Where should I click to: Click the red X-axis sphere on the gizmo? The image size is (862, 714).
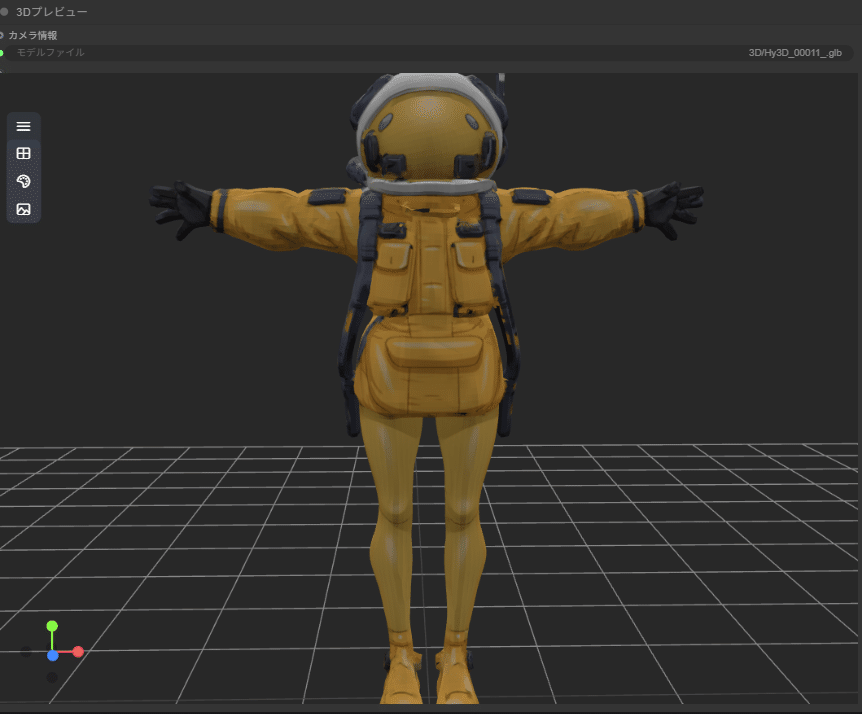(79, 652)
